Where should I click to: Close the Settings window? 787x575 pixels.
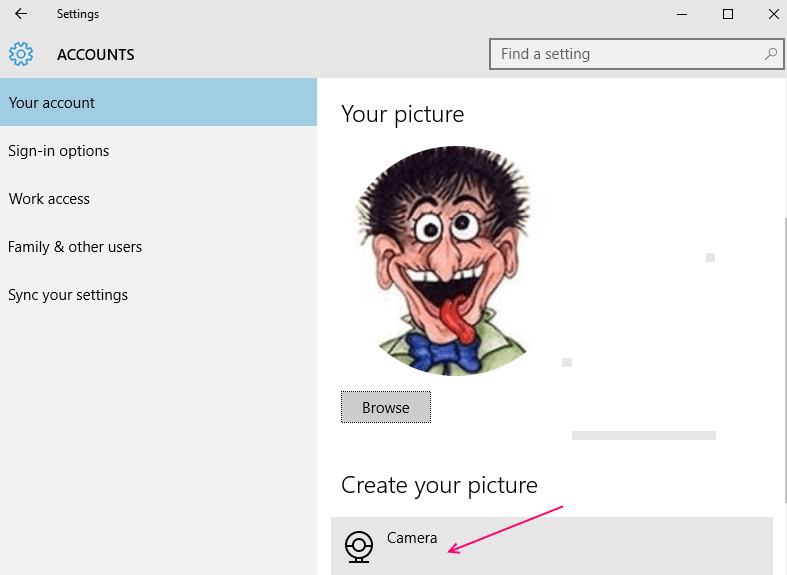(773, 14)
